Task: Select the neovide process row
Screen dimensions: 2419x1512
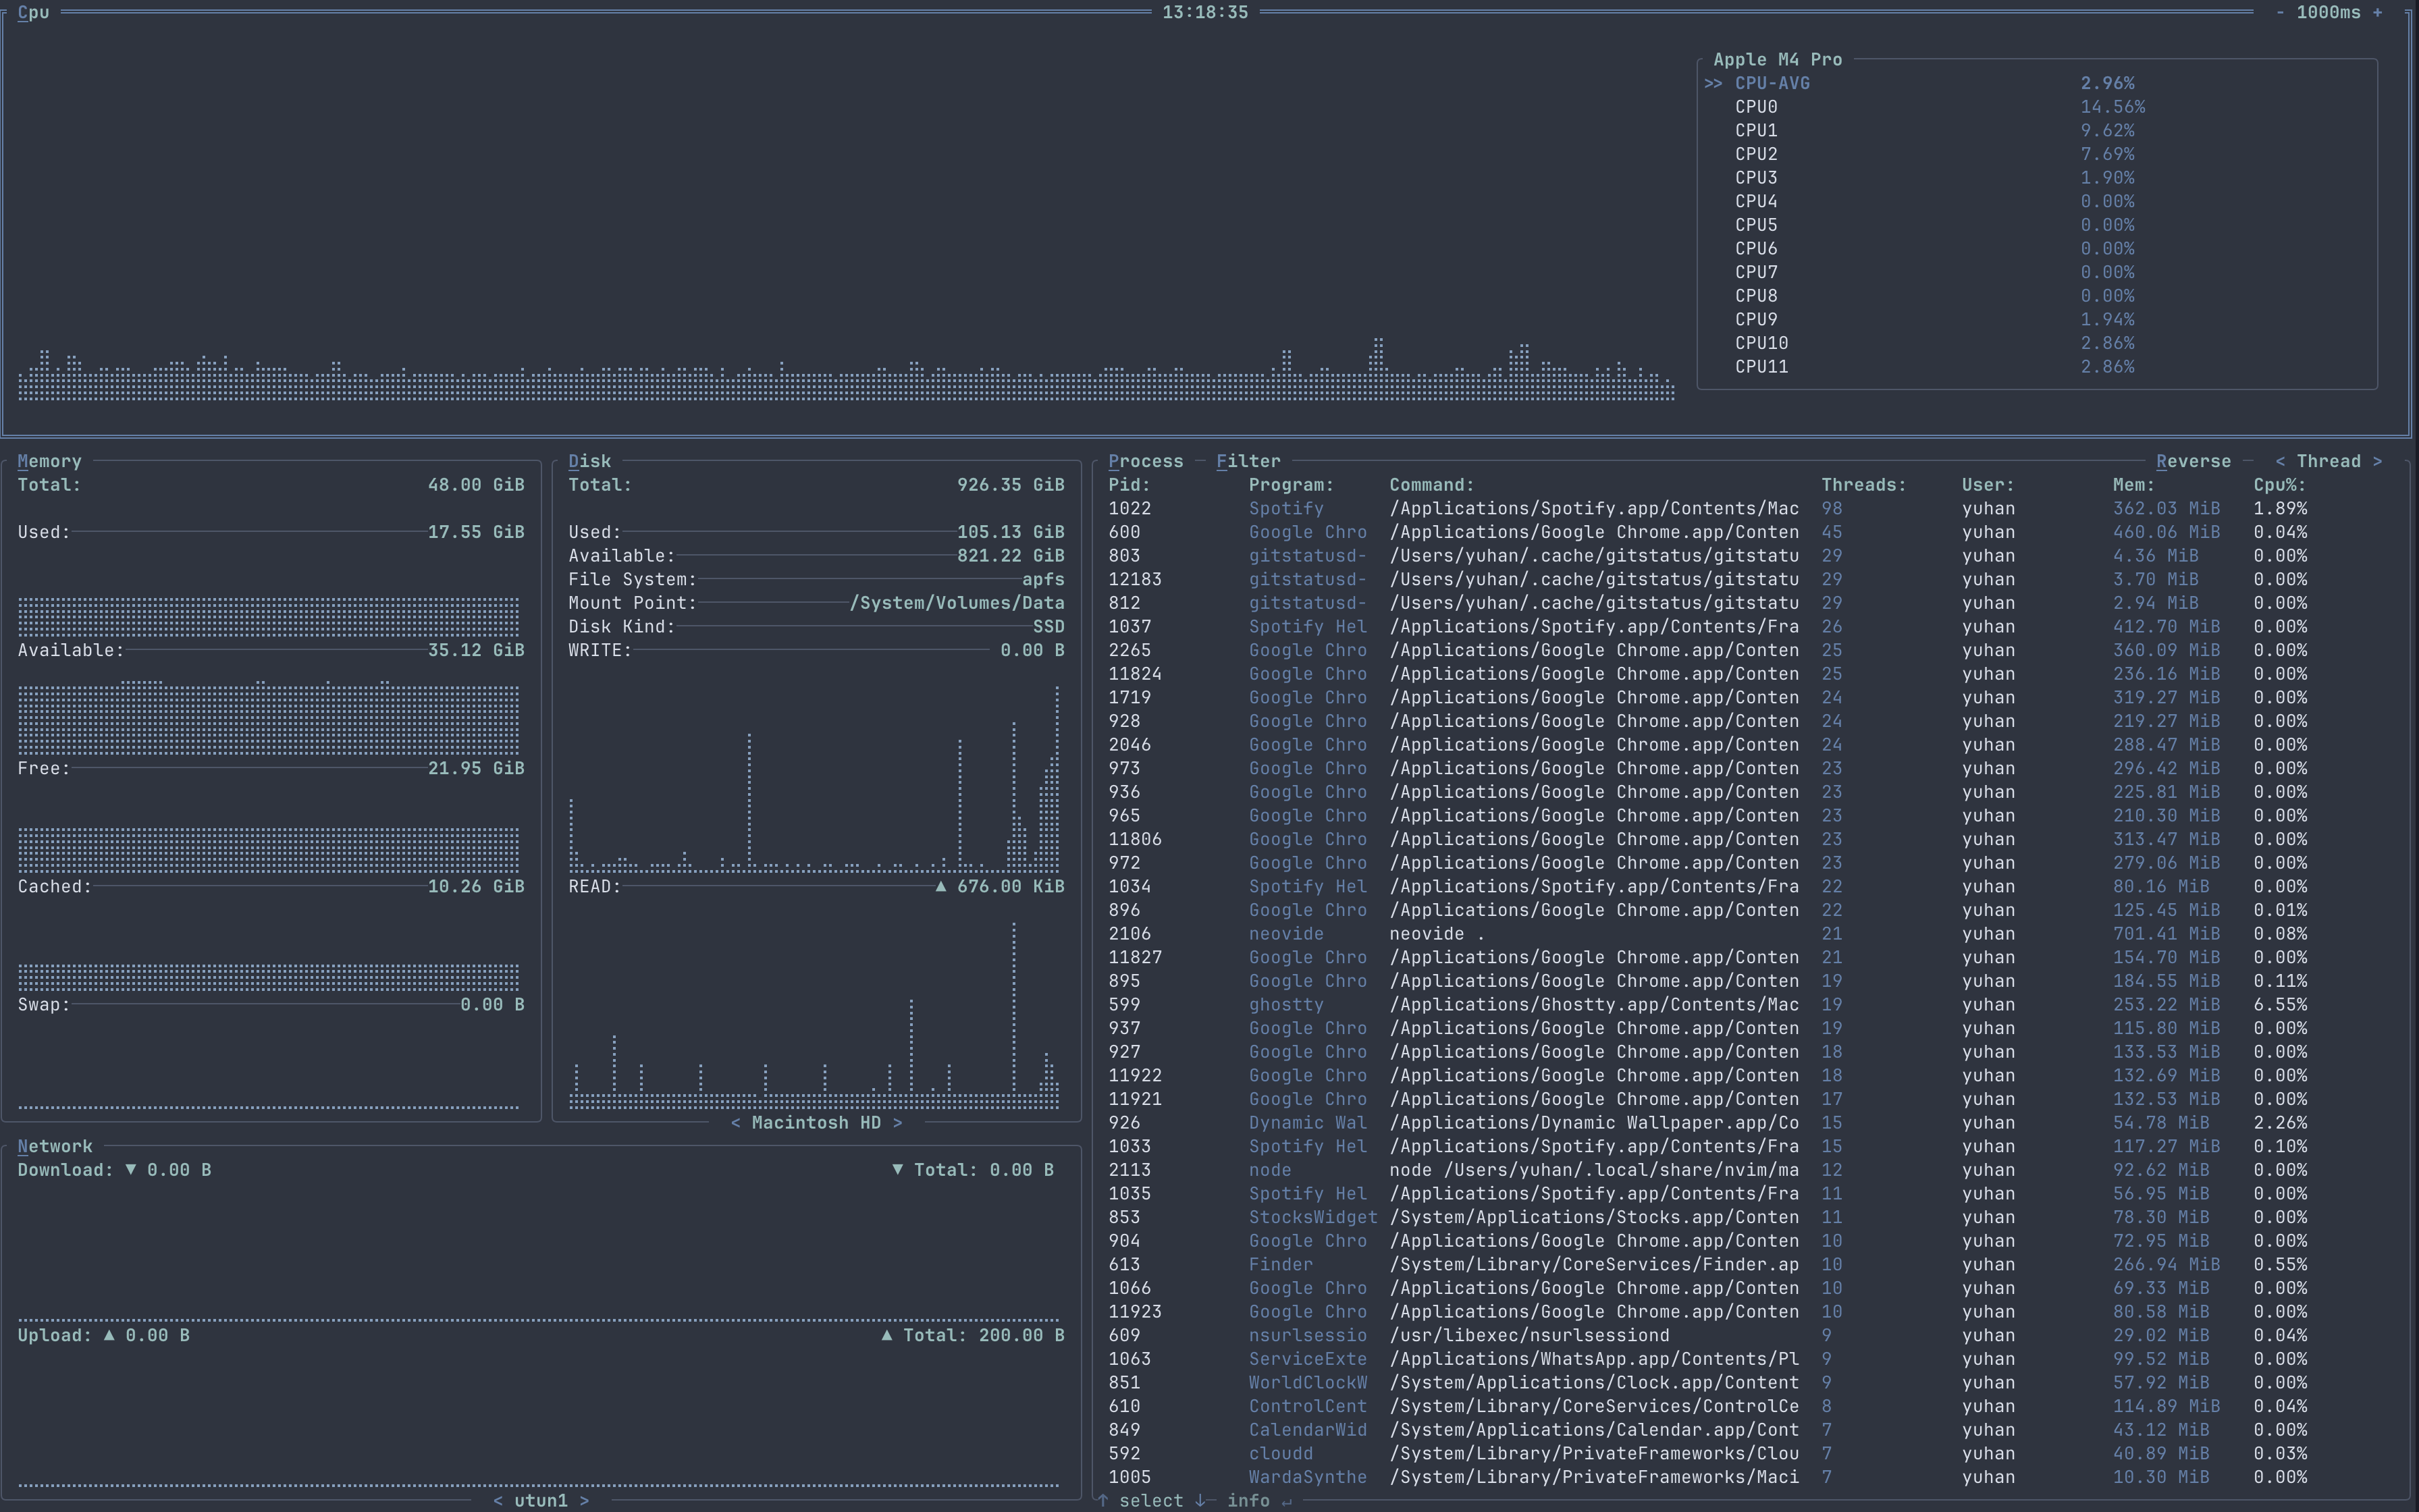Action: coord(1285,933)
